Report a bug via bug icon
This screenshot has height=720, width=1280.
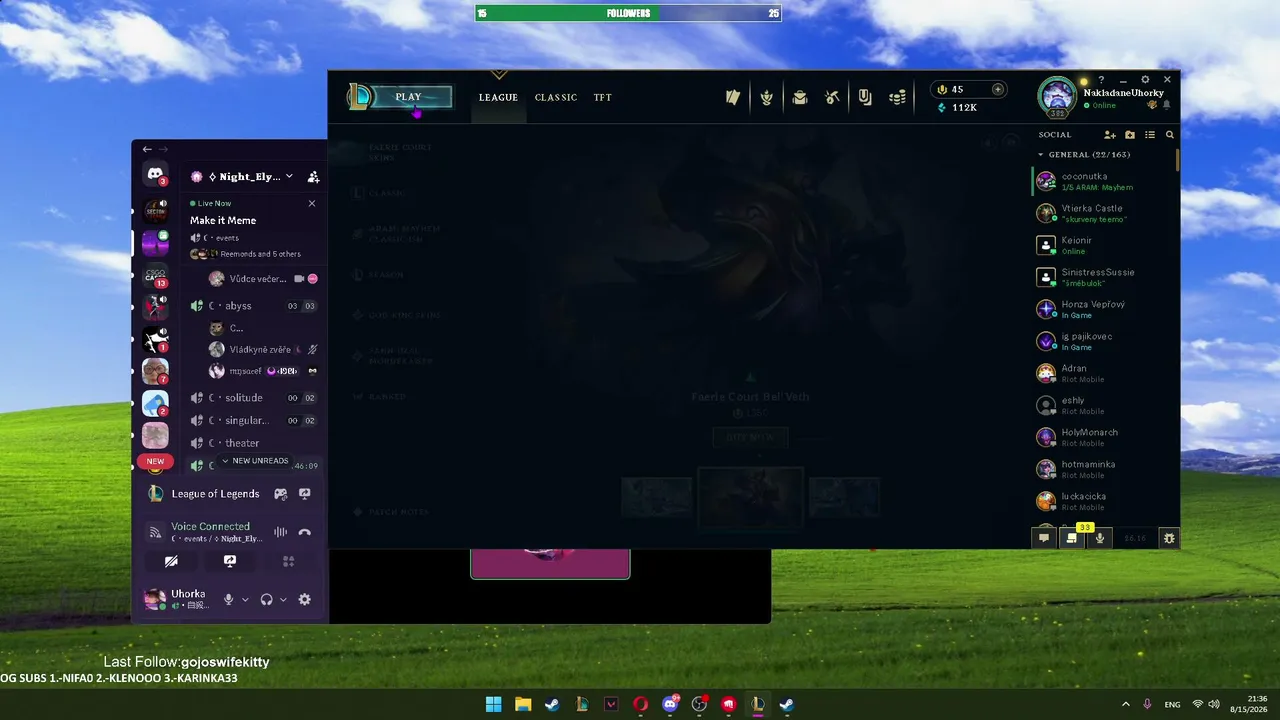point(1169,538)
